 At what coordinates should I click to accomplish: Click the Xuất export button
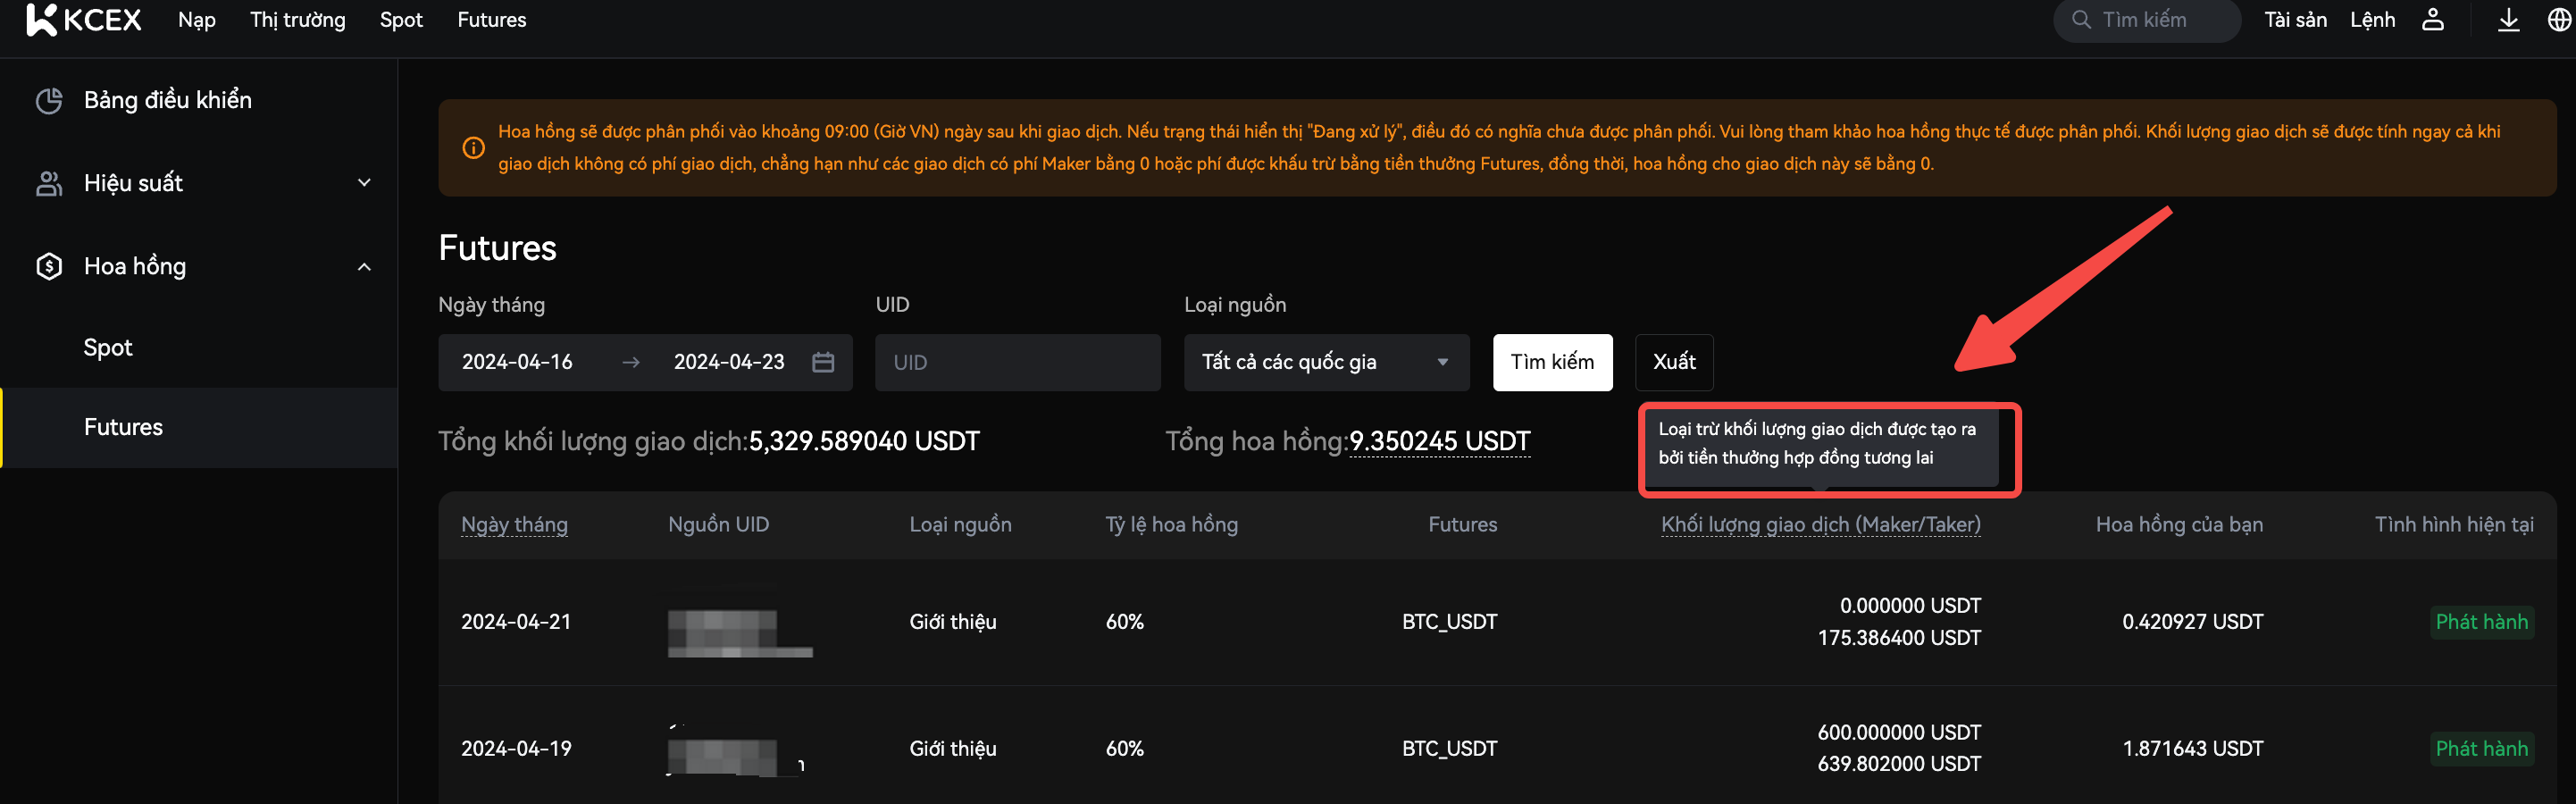[1673, 362]
